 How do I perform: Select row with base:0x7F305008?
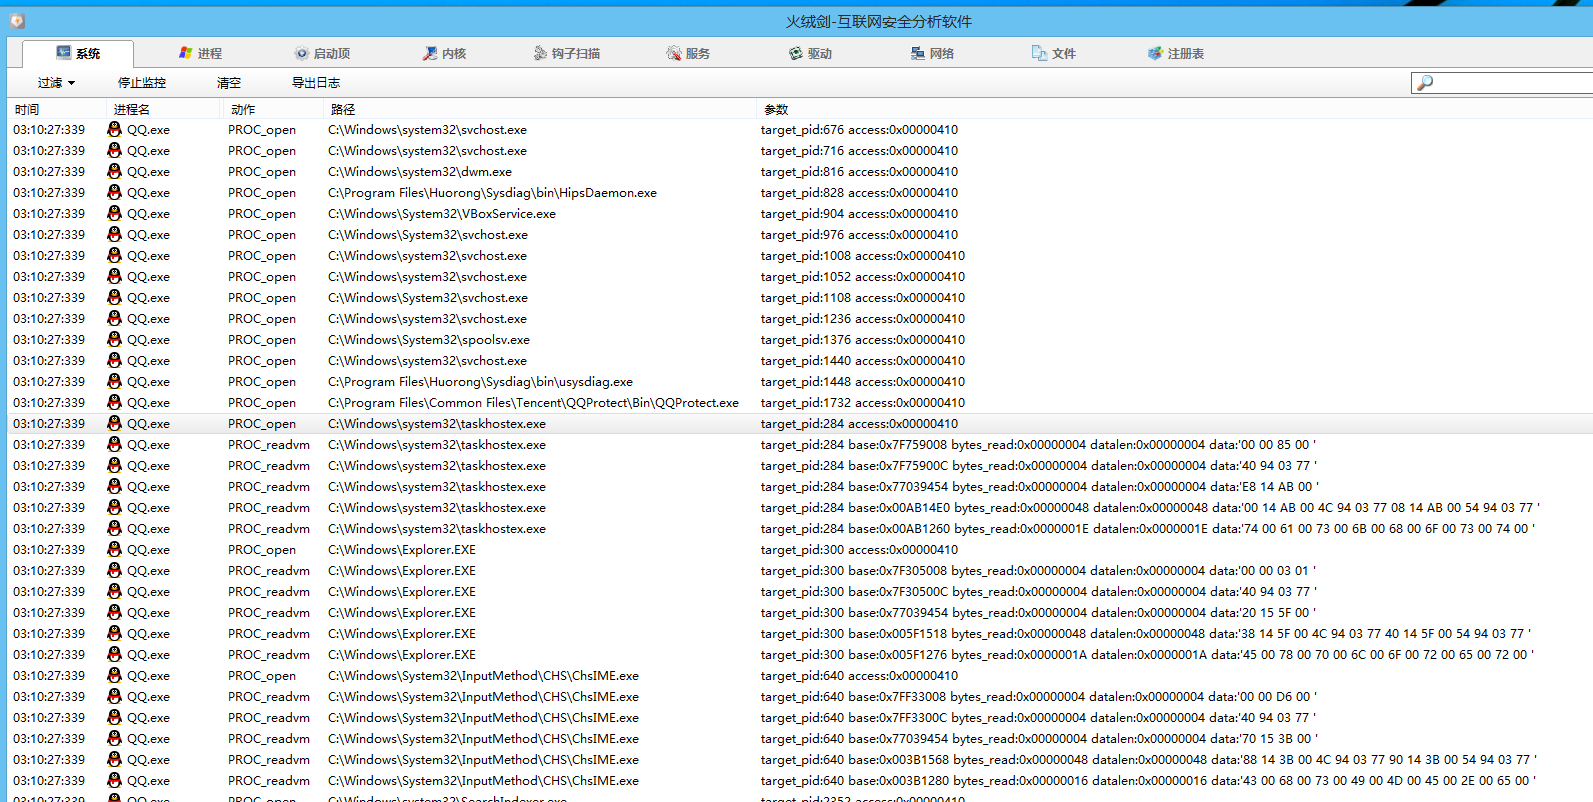(x=800, y=571)
